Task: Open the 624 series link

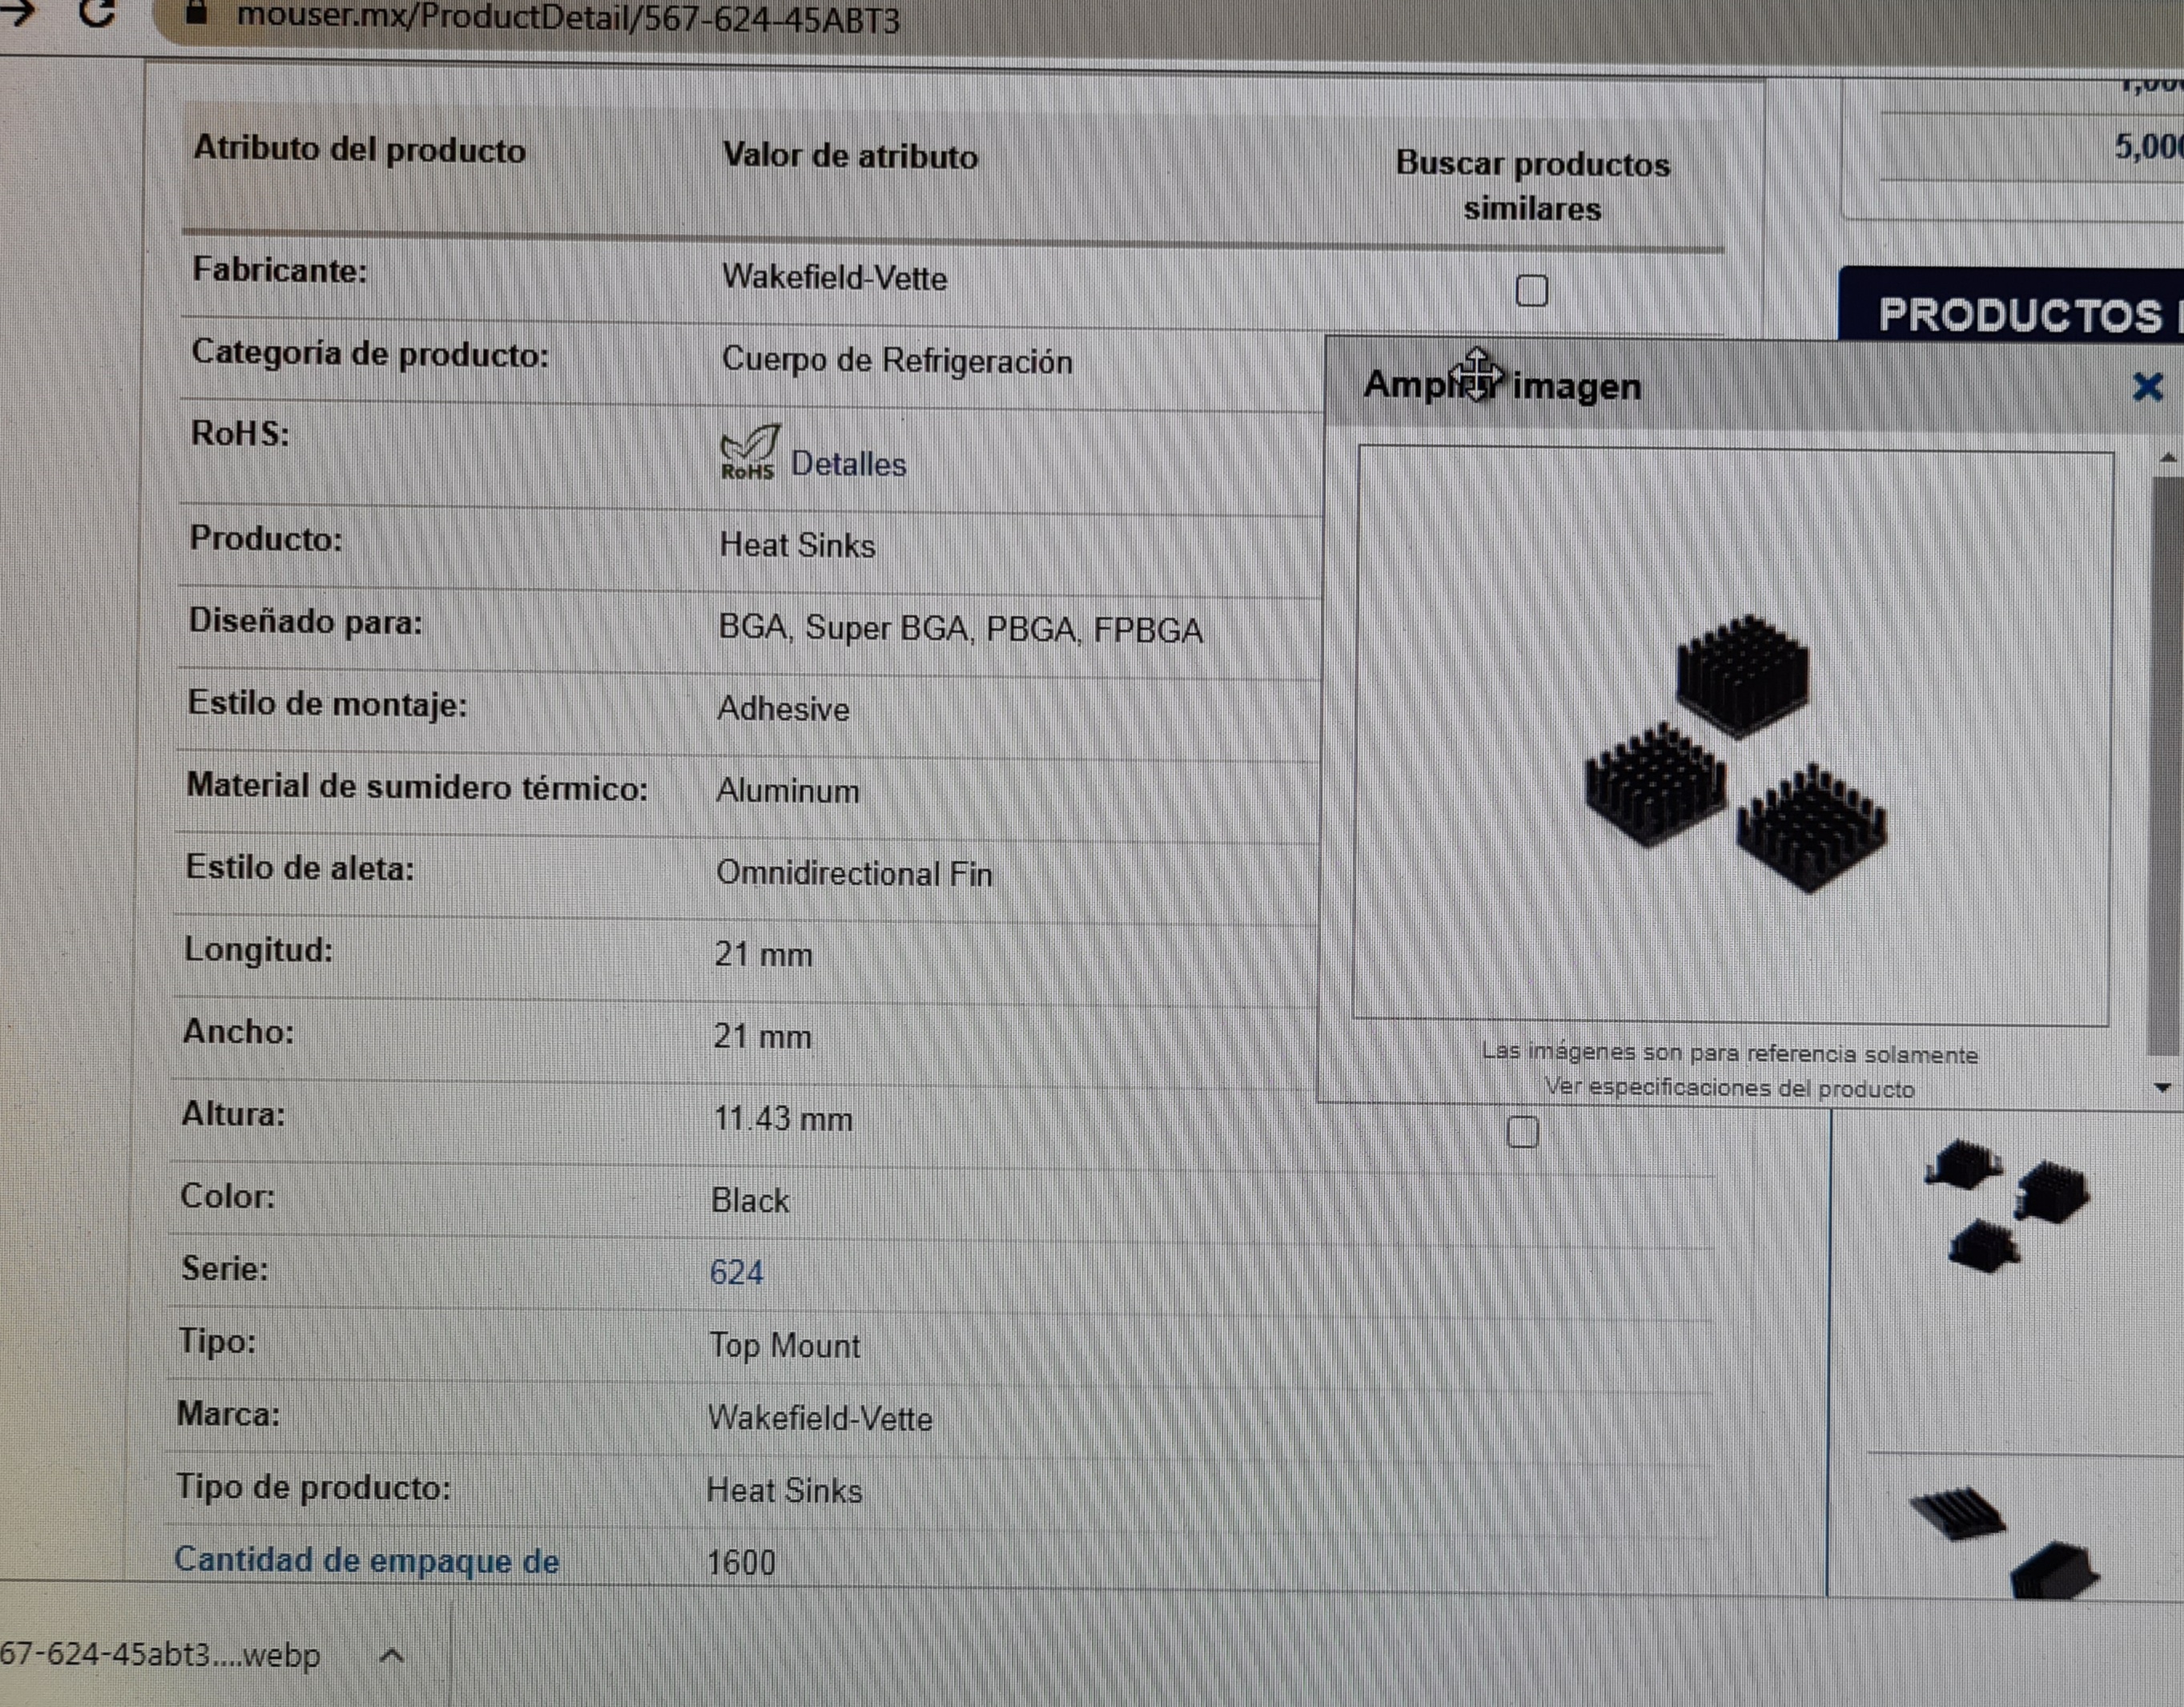Action: click(736, 1272)
